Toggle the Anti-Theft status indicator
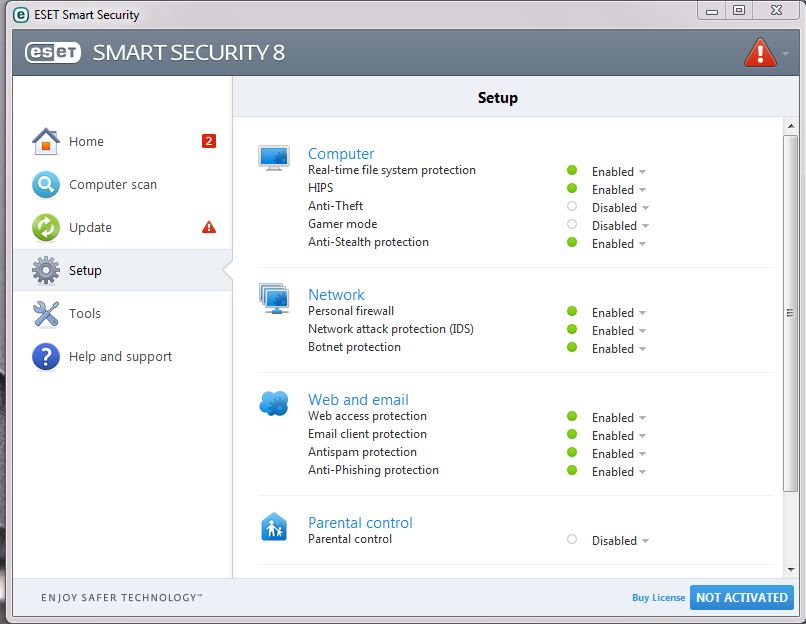Image resolution: width=806 pixels, height=624 pixels. coord(572,207)
